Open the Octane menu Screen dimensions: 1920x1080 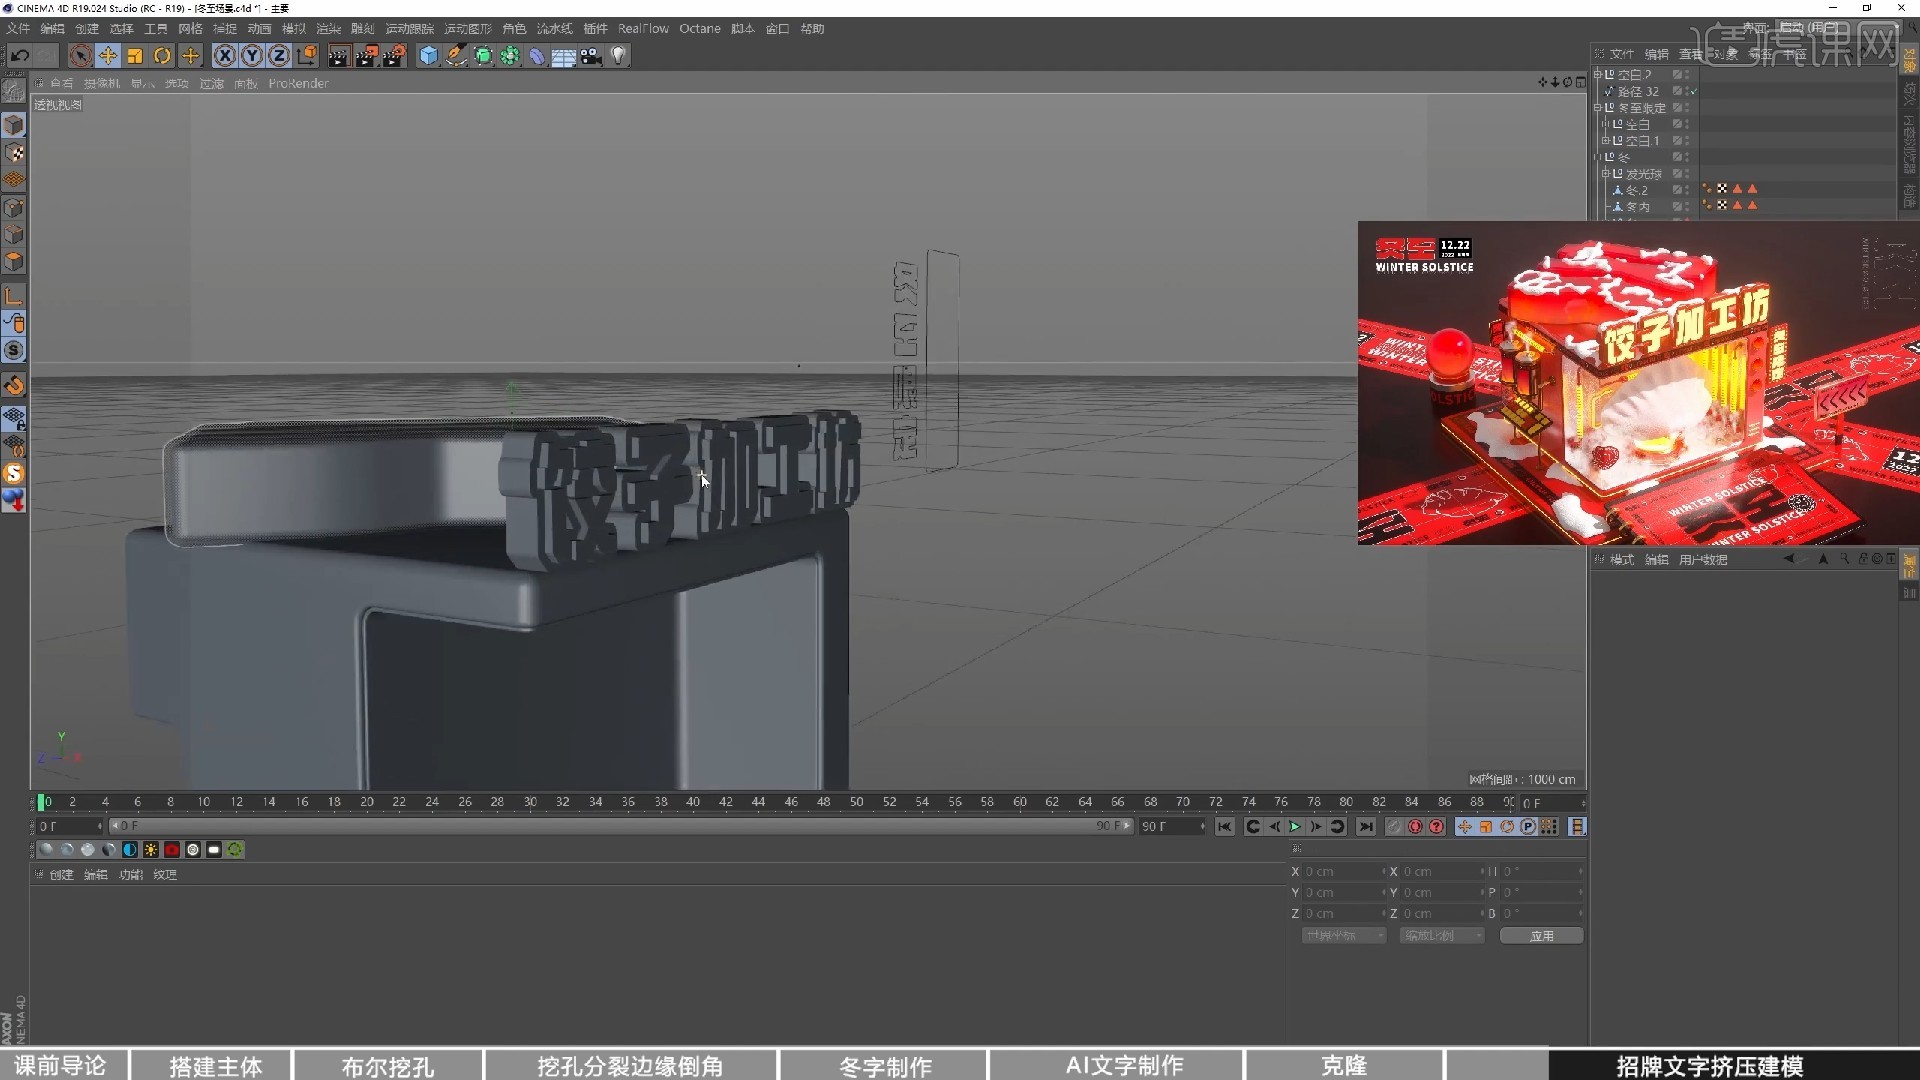click(x=700, y=29)
